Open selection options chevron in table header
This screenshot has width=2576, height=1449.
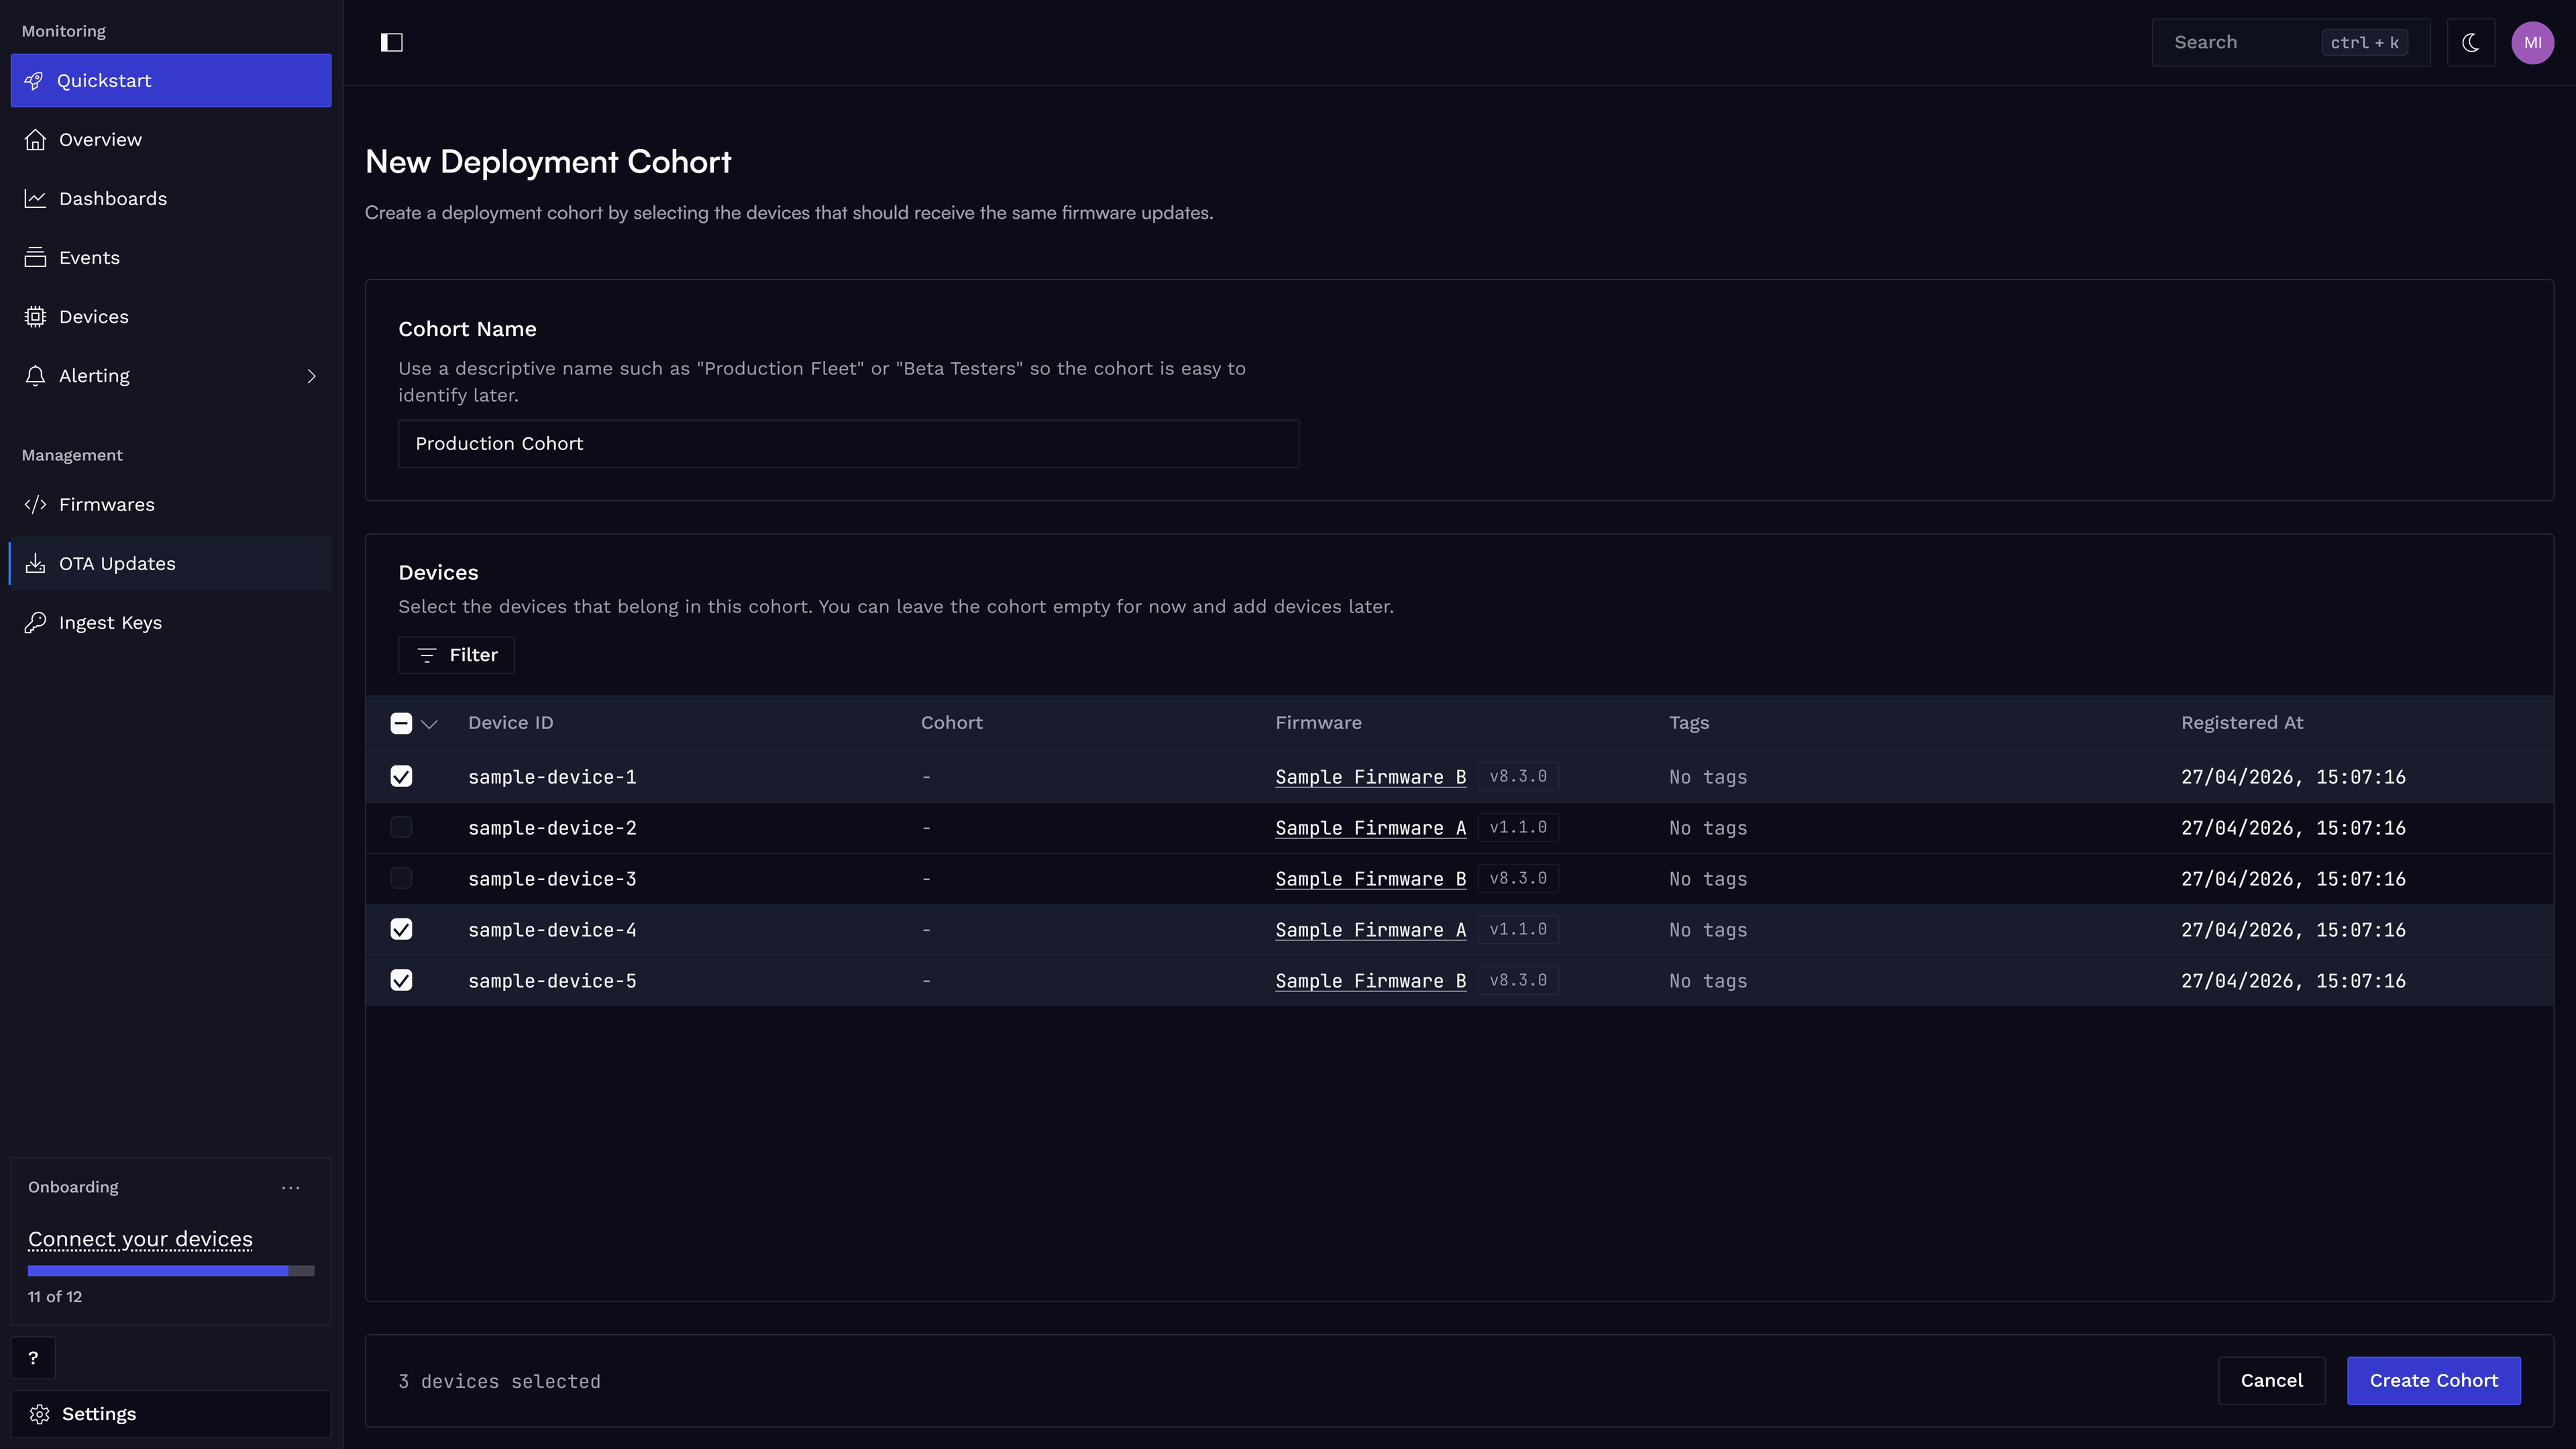430,724
